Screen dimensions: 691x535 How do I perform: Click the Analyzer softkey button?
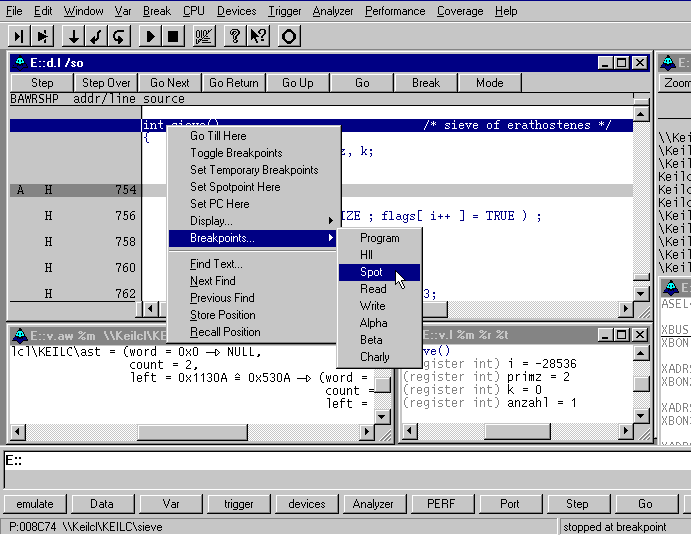tap(373, 504)
